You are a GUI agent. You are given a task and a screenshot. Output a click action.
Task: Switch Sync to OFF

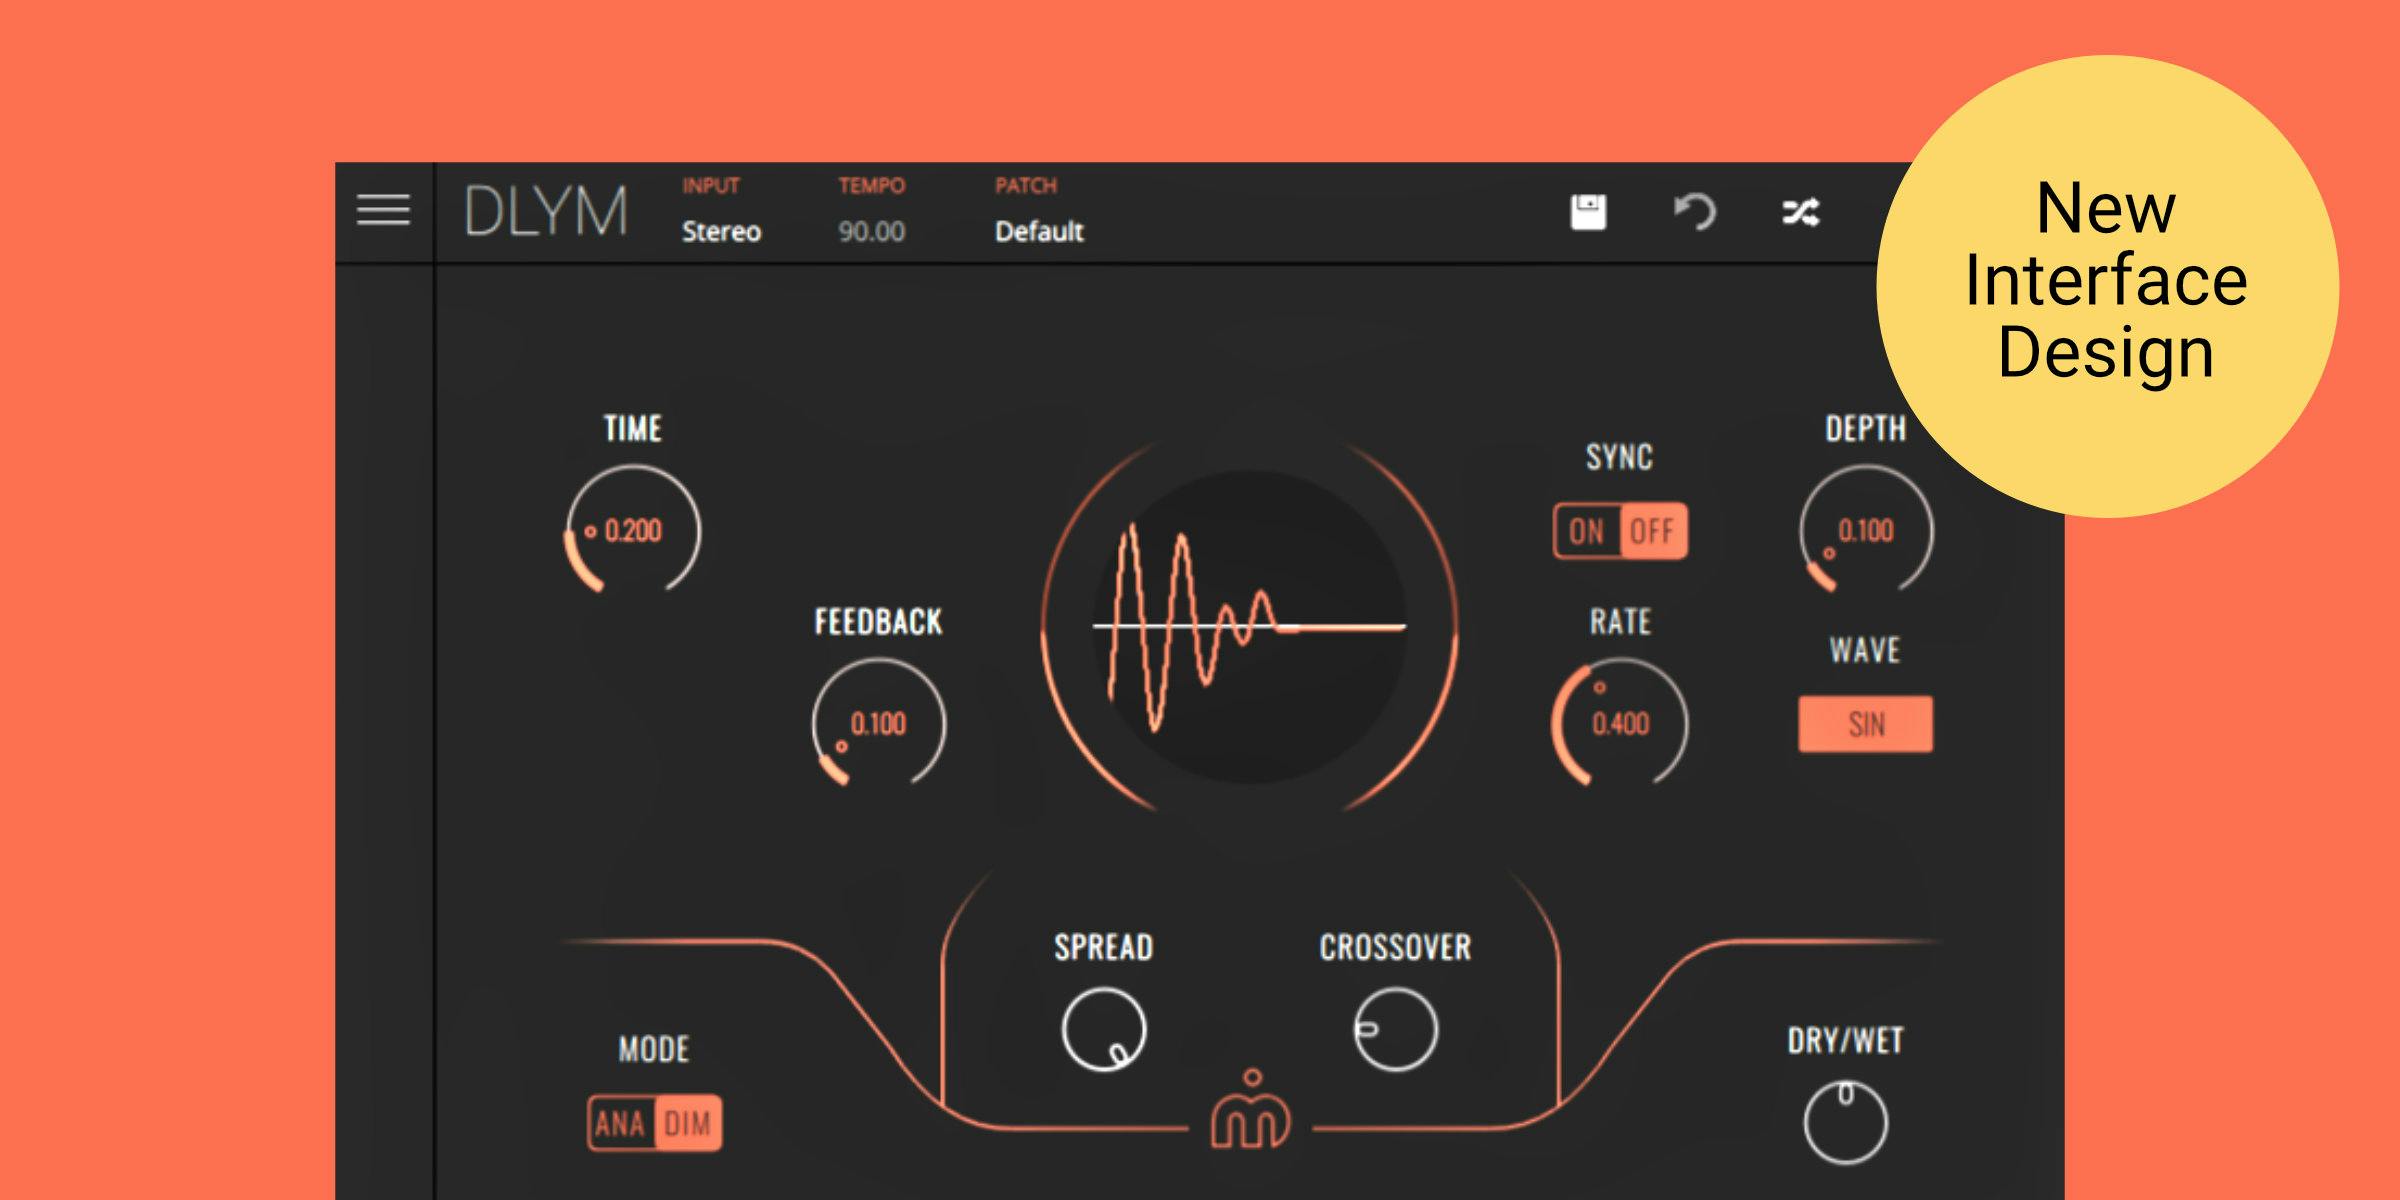1652,531
